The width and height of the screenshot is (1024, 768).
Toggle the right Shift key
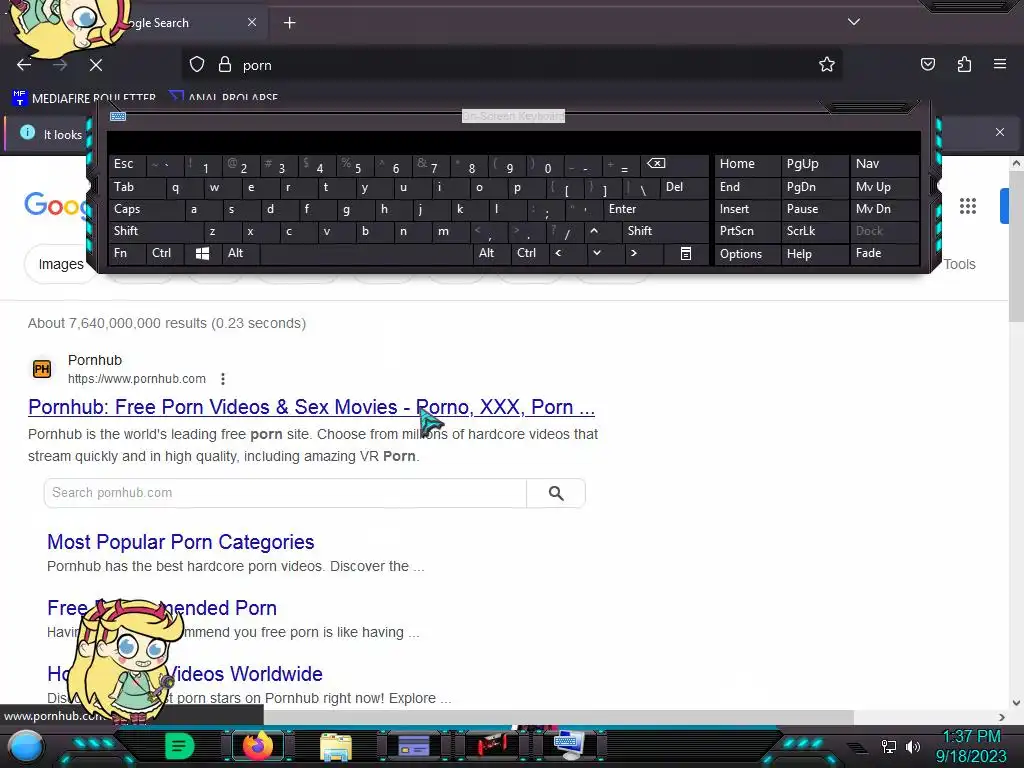[x=665, y=231]
